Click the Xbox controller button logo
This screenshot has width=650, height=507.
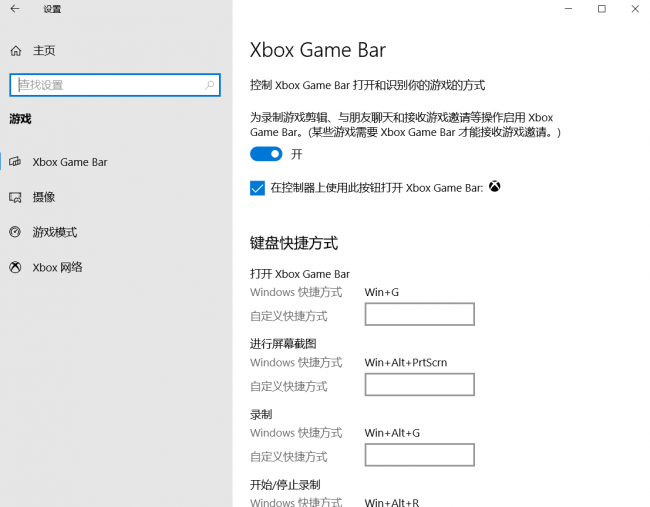pos(495,187)
